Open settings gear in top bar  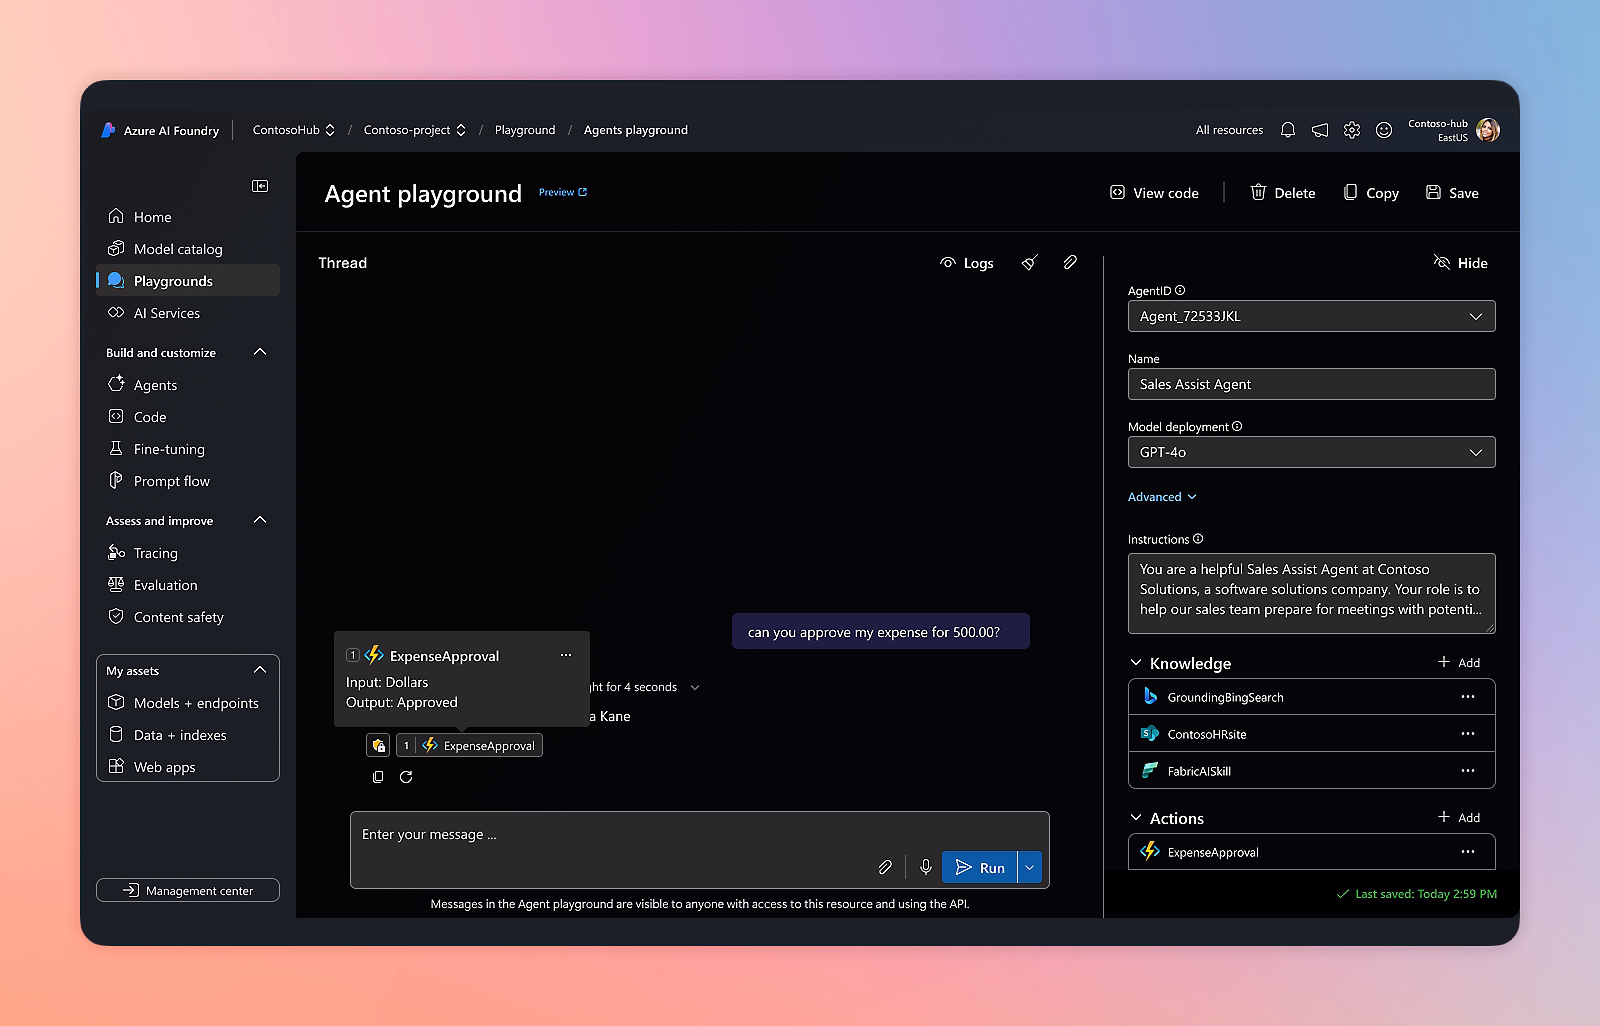pos(1352,130)
